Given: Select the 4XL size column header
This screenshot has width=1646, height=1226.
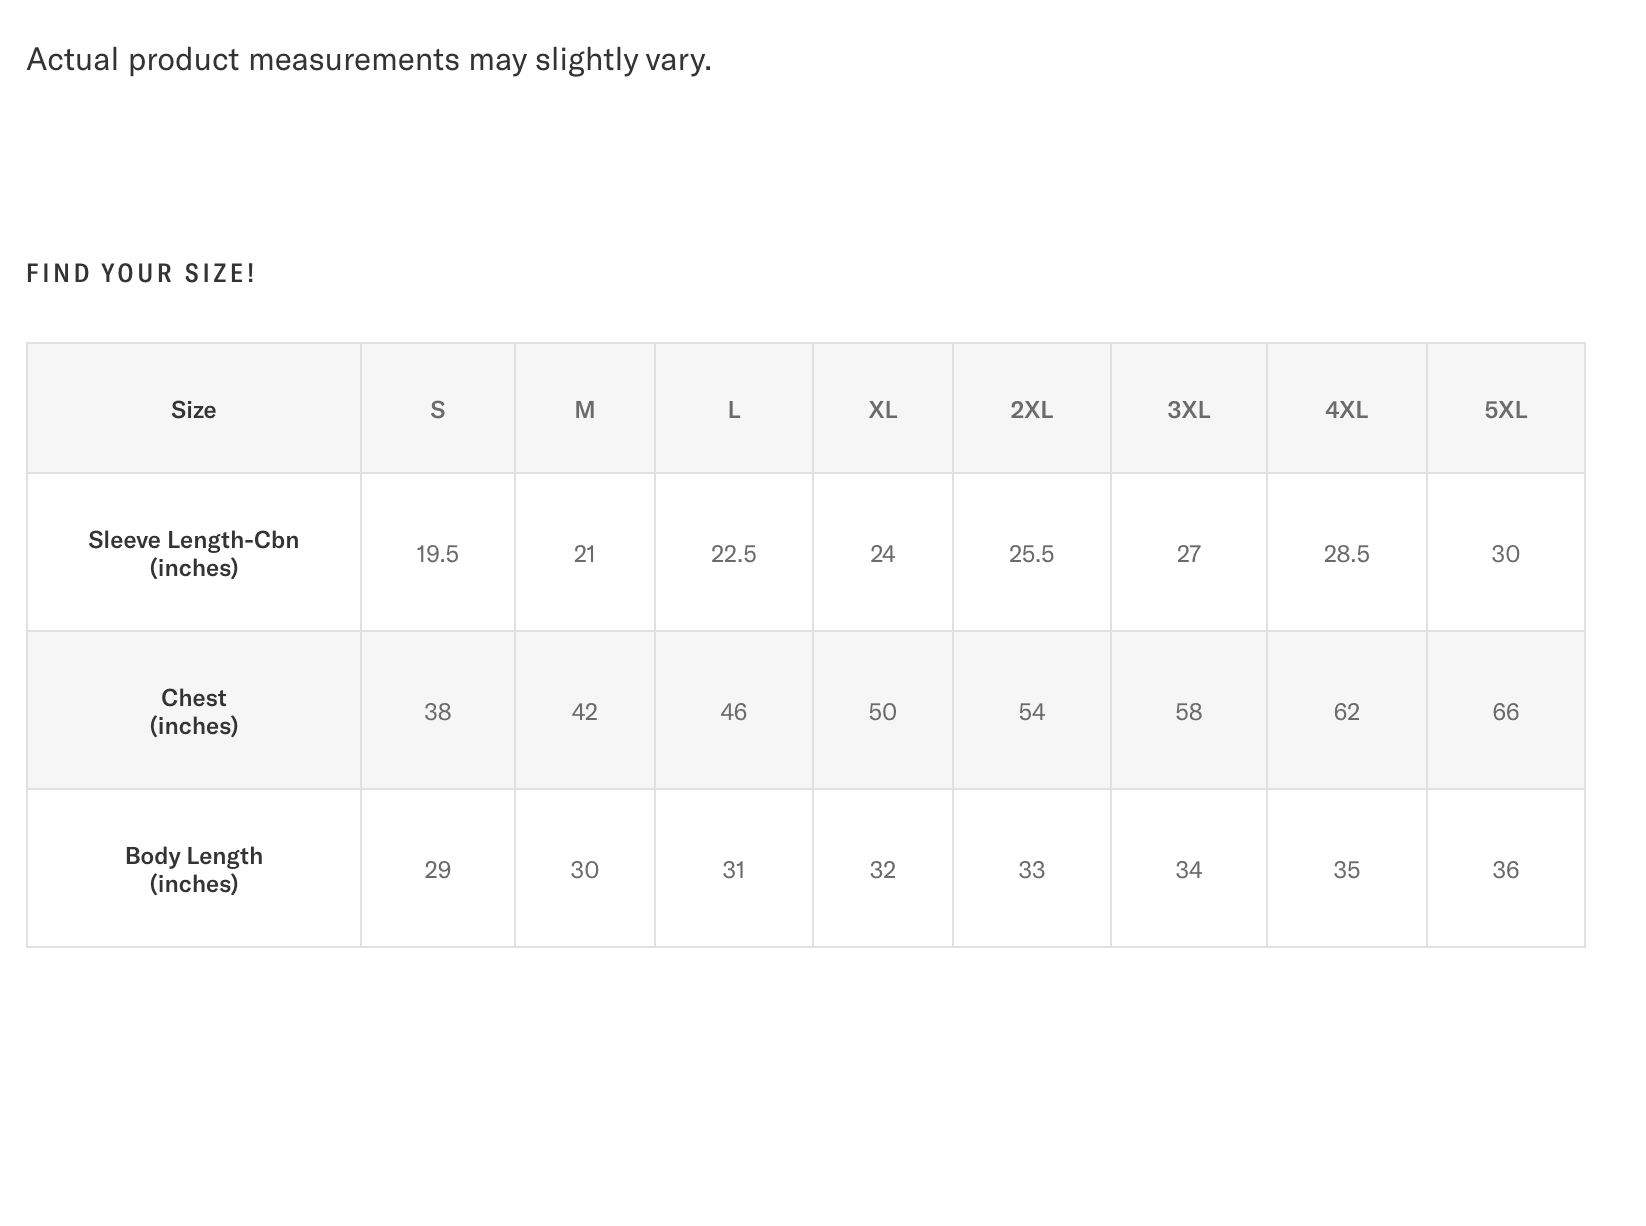Looking at the screenshot, I should pyautogui.click(x=1346, y=410).
